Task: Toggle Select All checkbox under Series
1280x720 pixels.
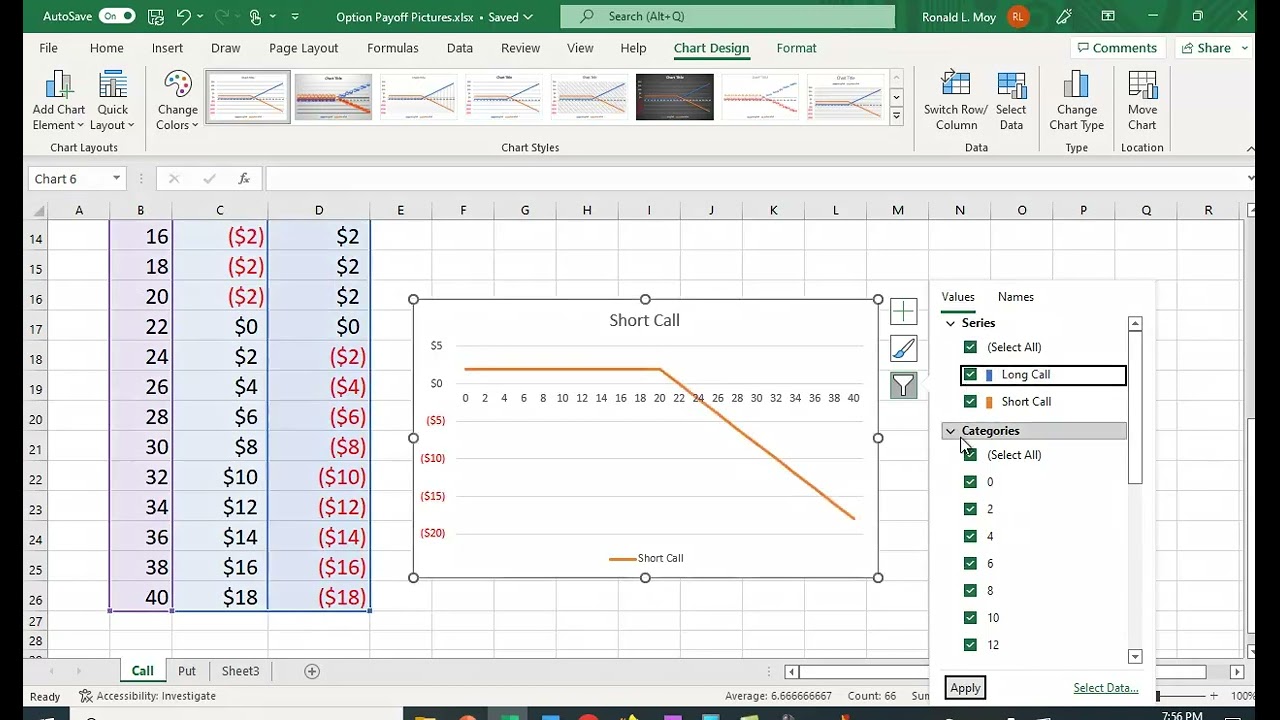Action: coord(970,347)
